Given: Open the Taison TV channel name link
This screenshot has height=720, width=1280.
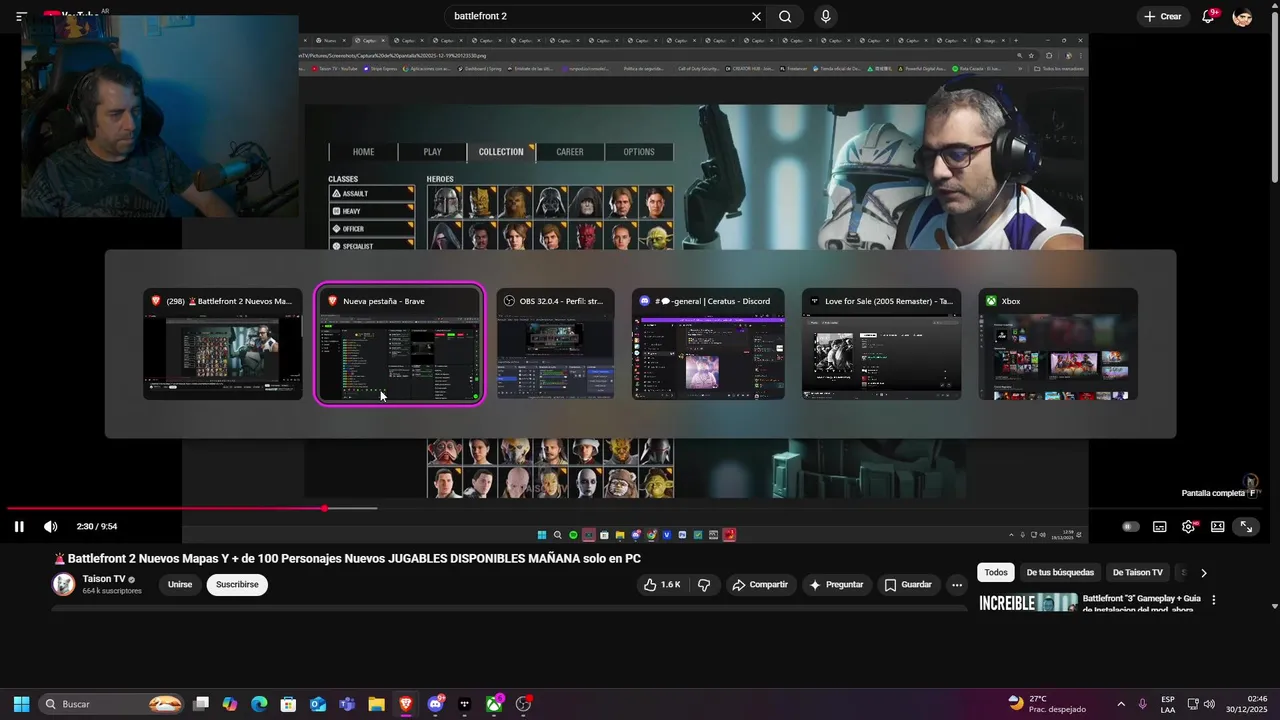Looking at the screenshot, I should [104, 579].
